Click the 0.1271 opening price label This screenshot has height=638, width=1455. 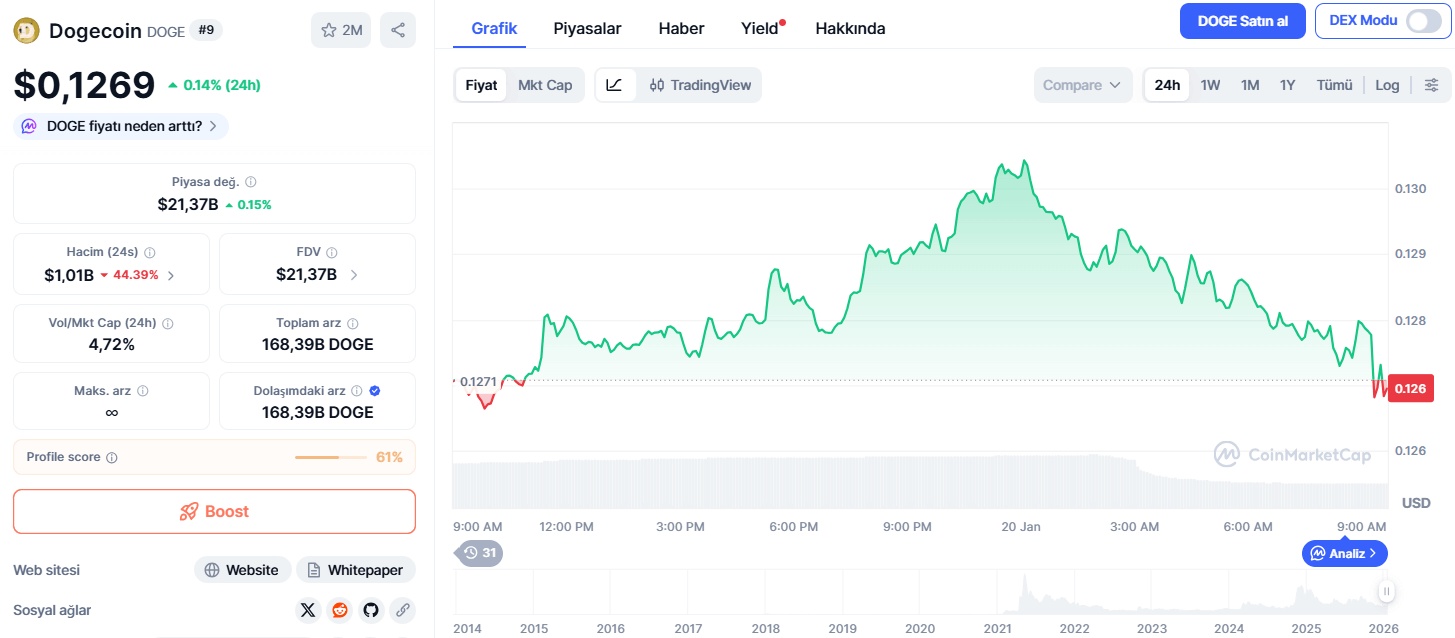click(x=478, y=381)
